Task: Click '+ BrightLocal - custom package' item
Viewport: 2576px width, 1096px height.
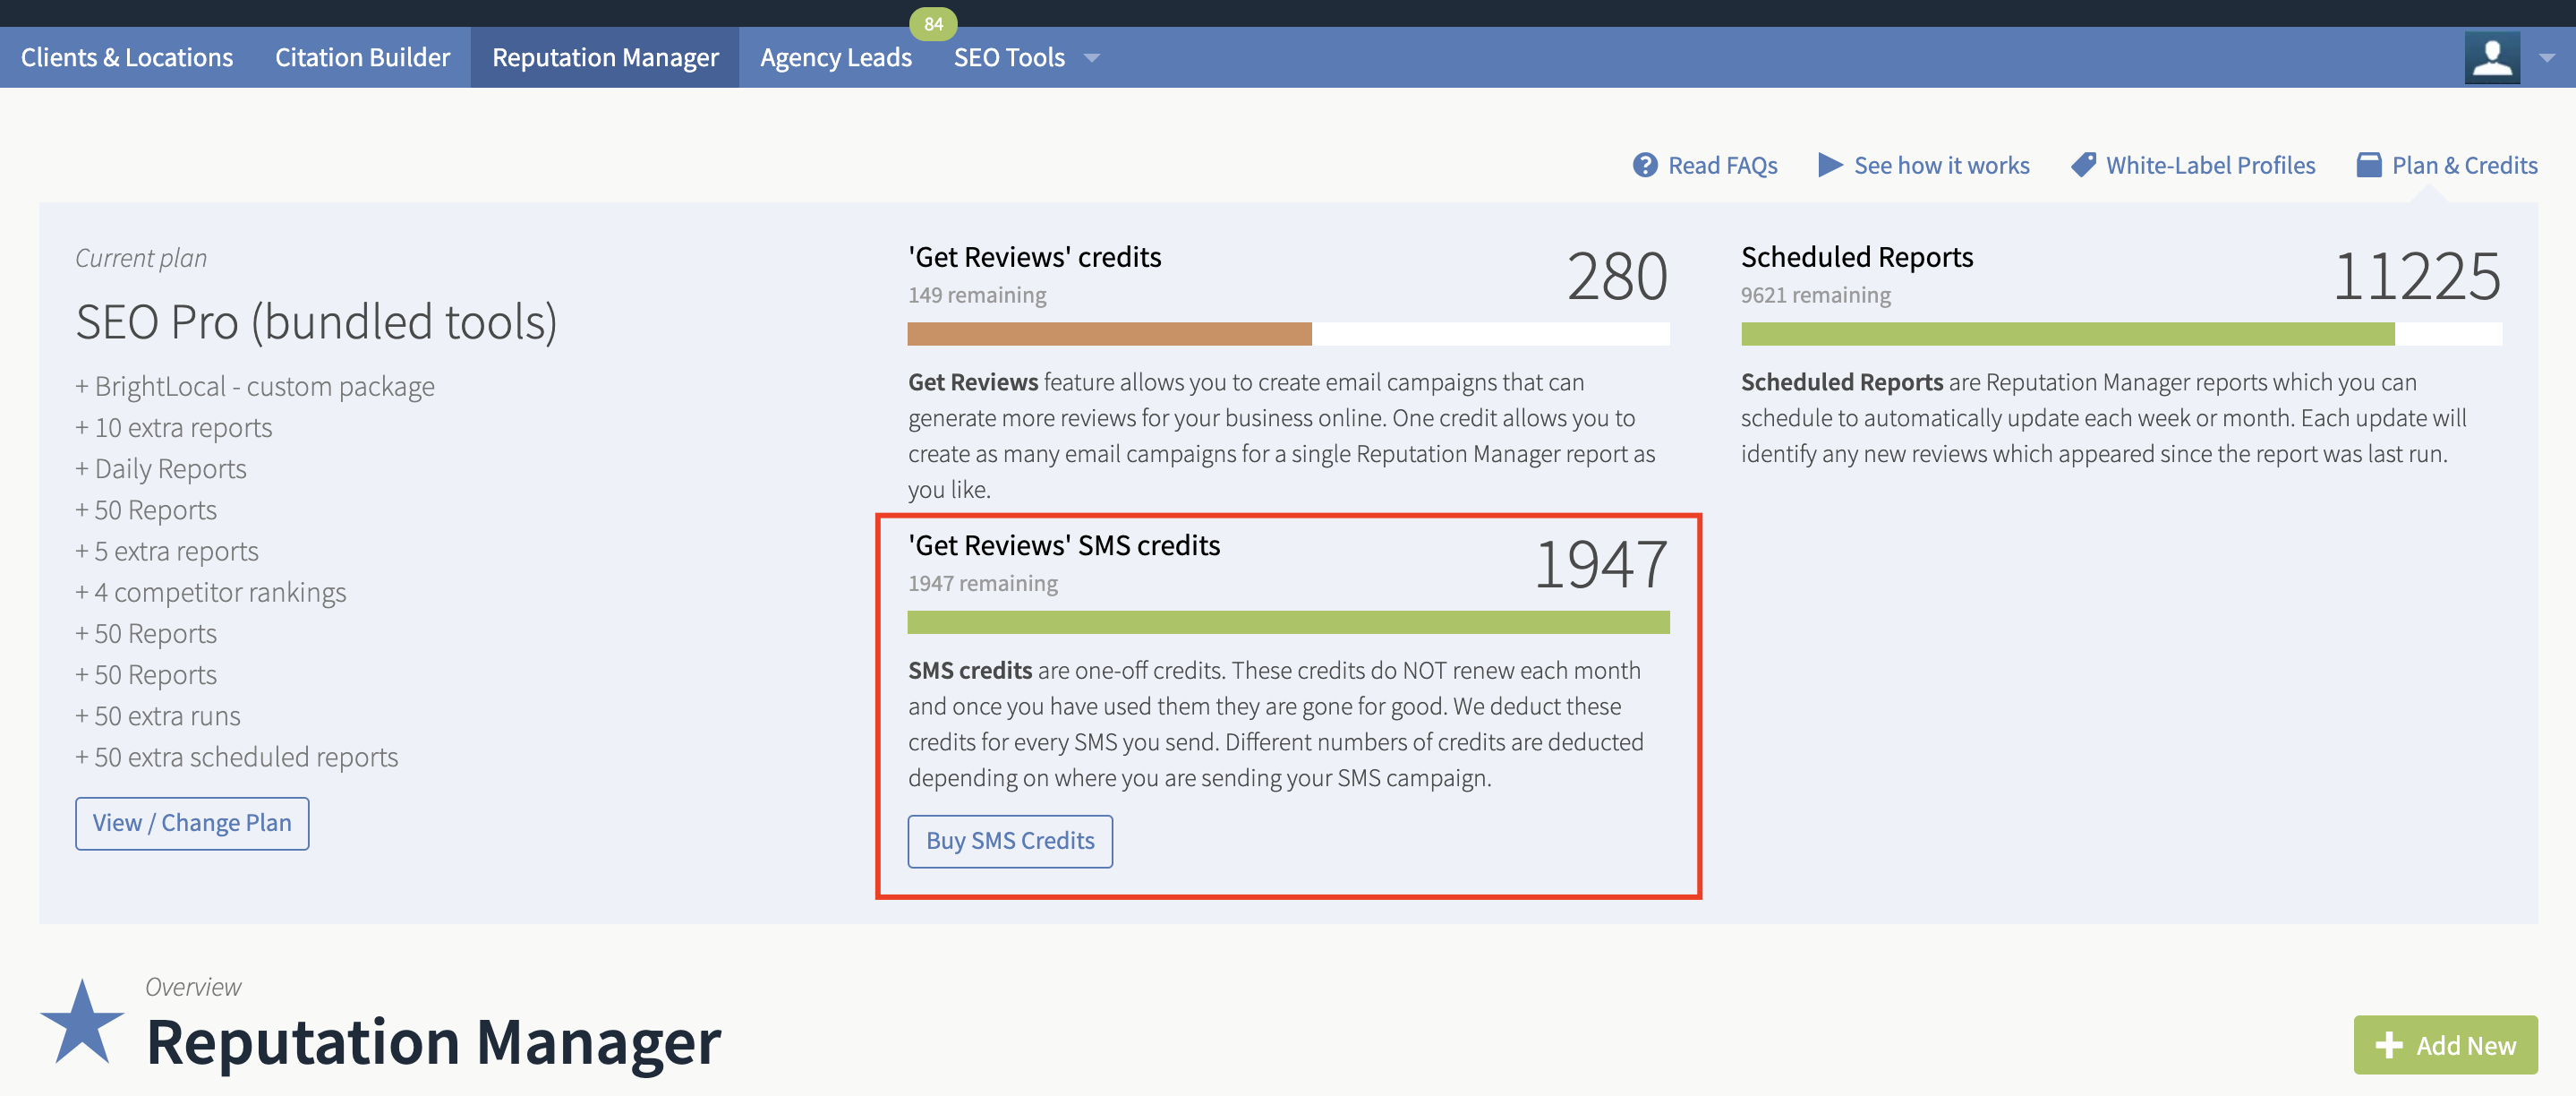Action: coord(255,386)
